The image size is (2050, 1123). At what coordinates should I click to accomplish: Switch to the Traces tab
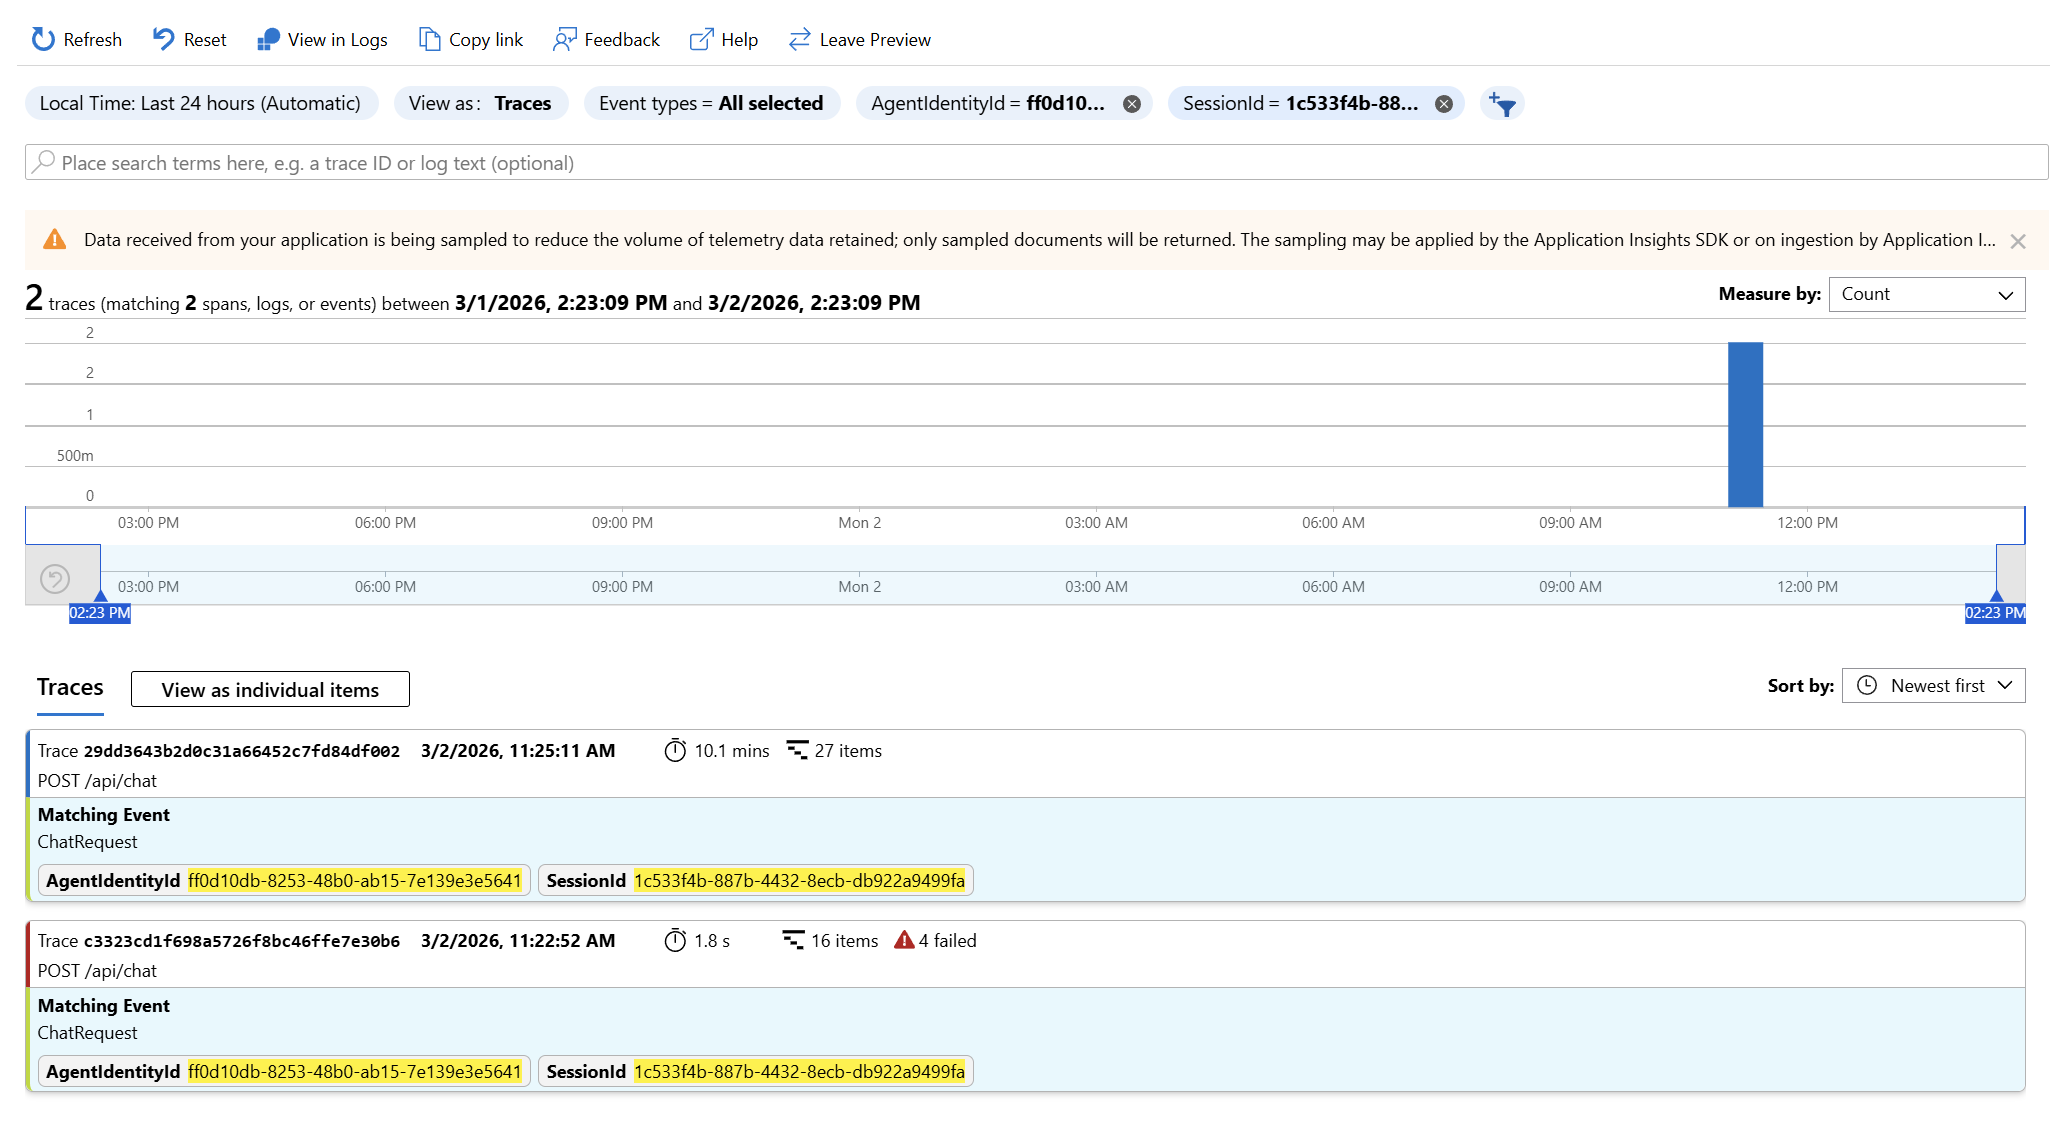[70, 687]
